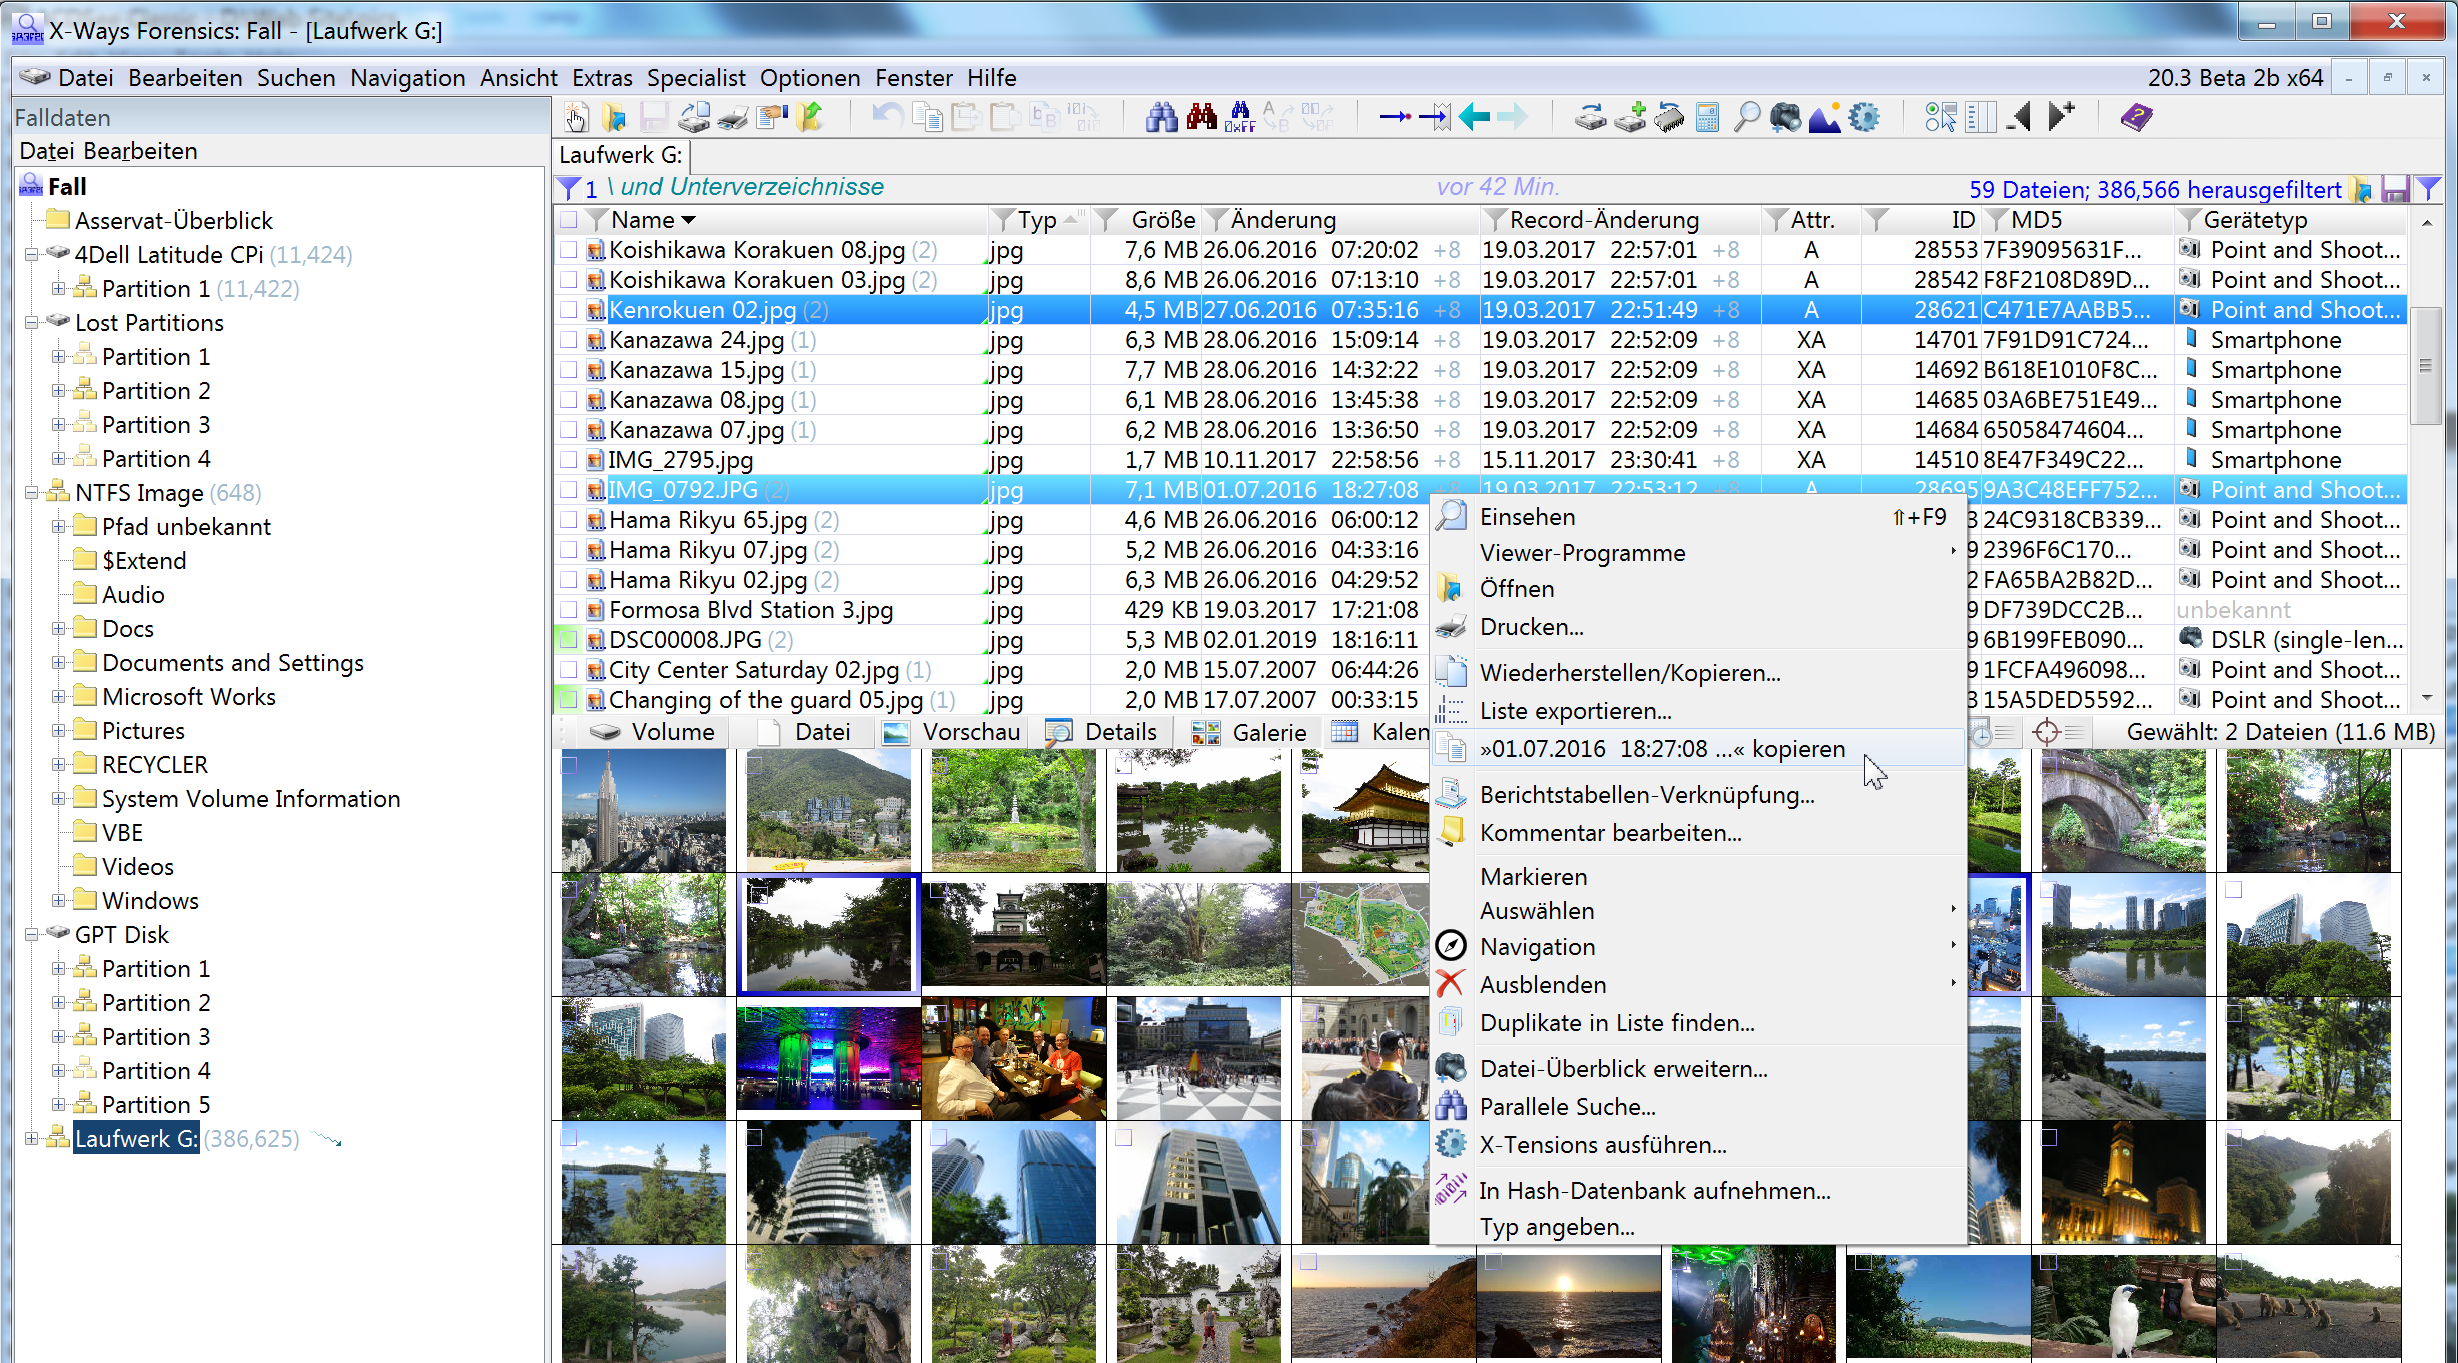Click the red binoculars search icon
This screenshot has width=2458, height=1363.
tap(1201, 117)
